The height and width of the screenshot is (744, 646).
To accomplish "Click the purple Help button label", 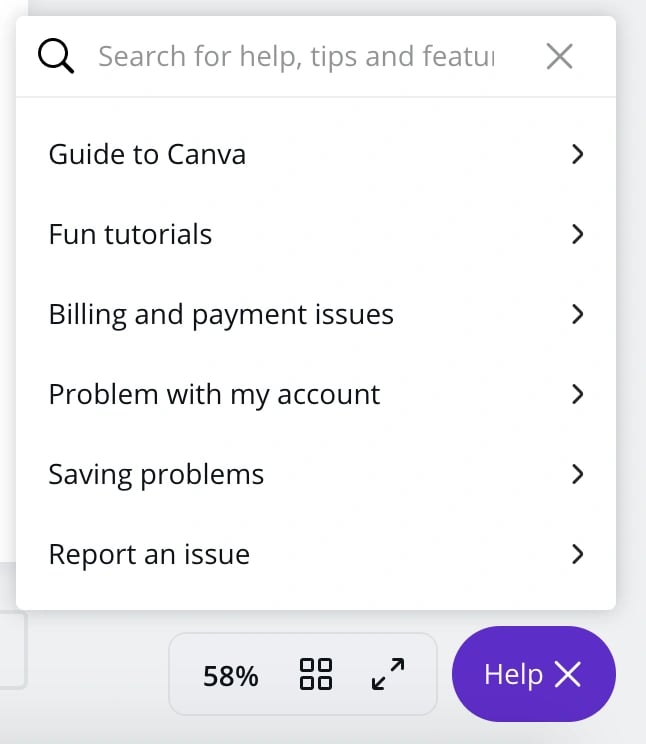I will [x=513, y=675].
